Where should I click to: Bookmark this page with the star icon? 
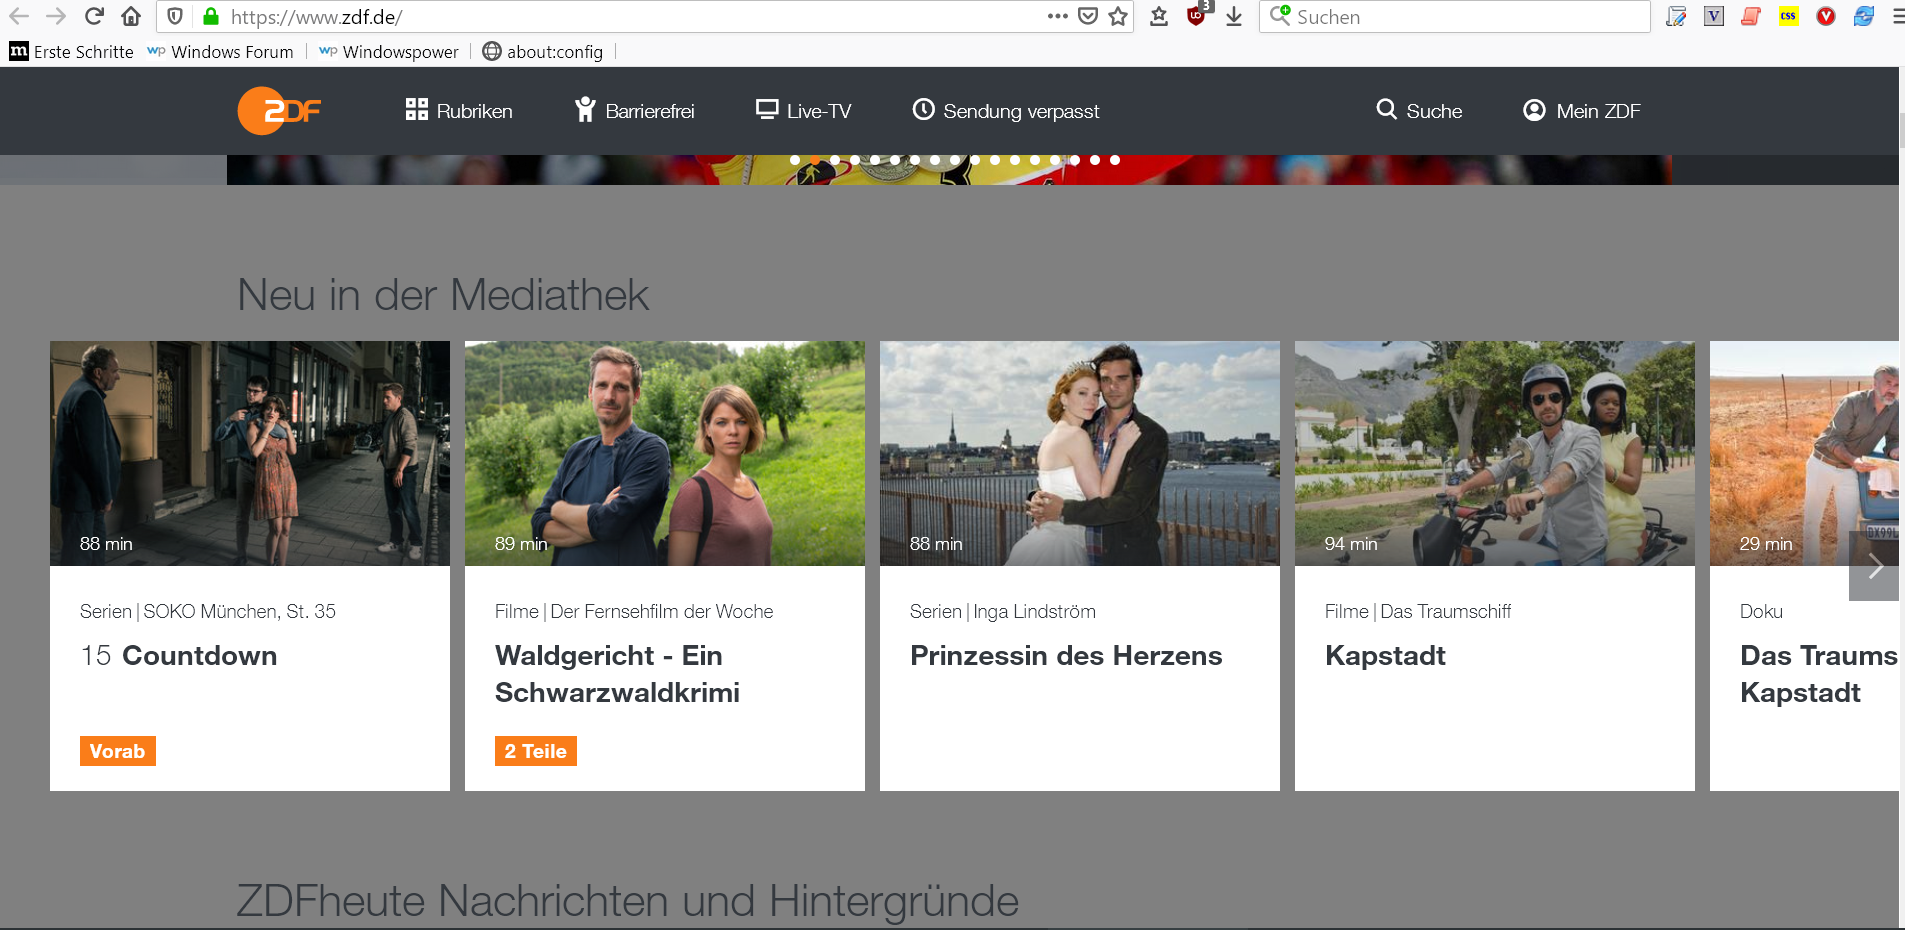pos(1118,16)
